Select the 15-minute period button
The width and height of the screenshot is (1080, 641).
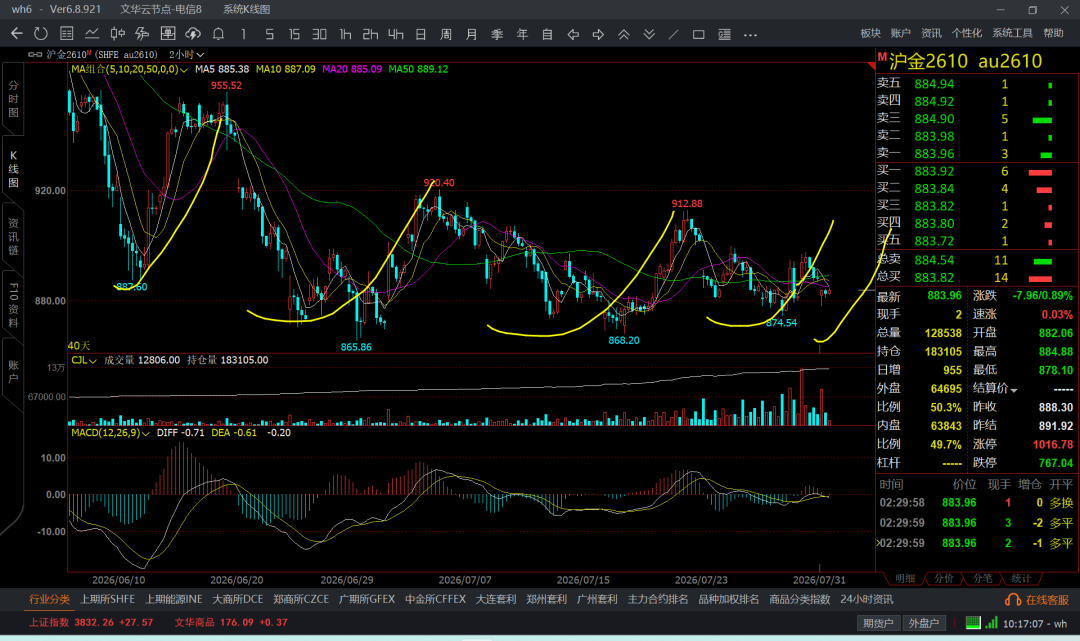tap(294, 34)
